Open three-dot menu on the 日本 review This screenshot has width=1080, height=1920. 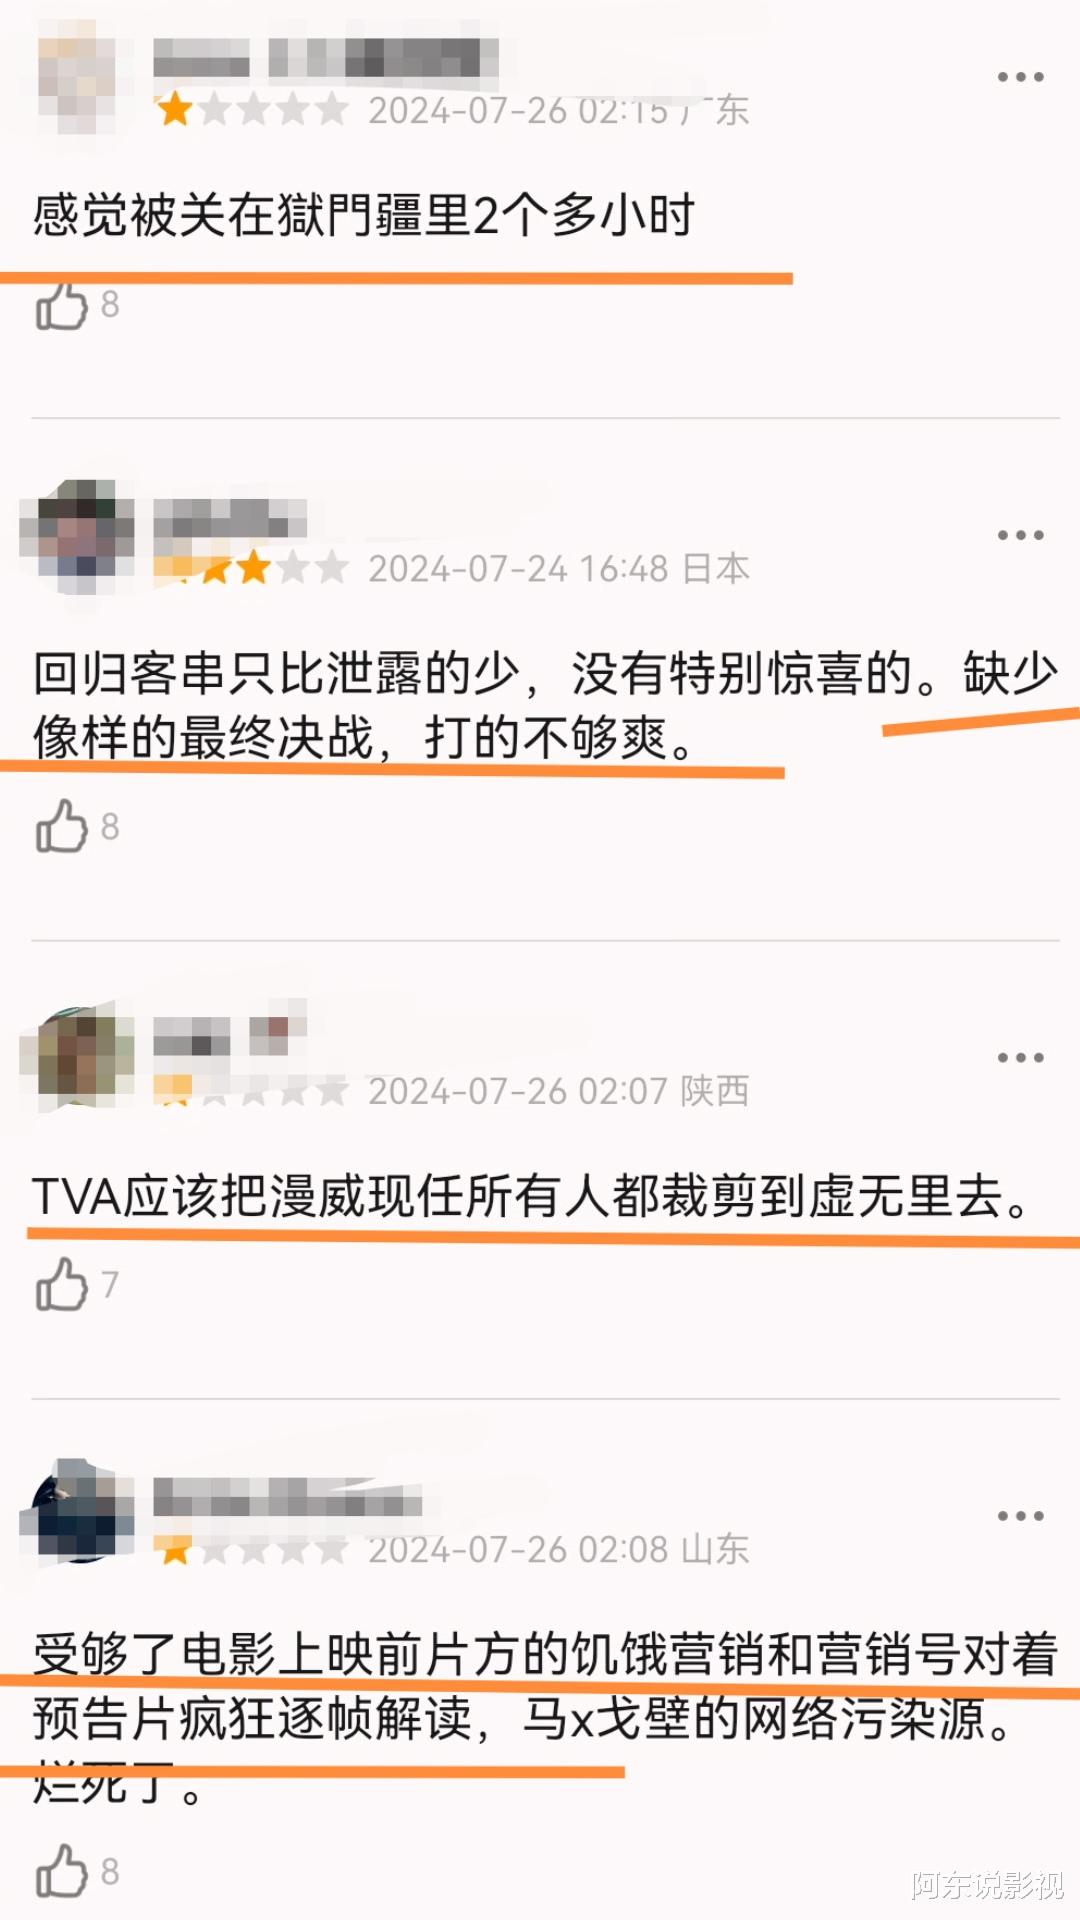1020,535
